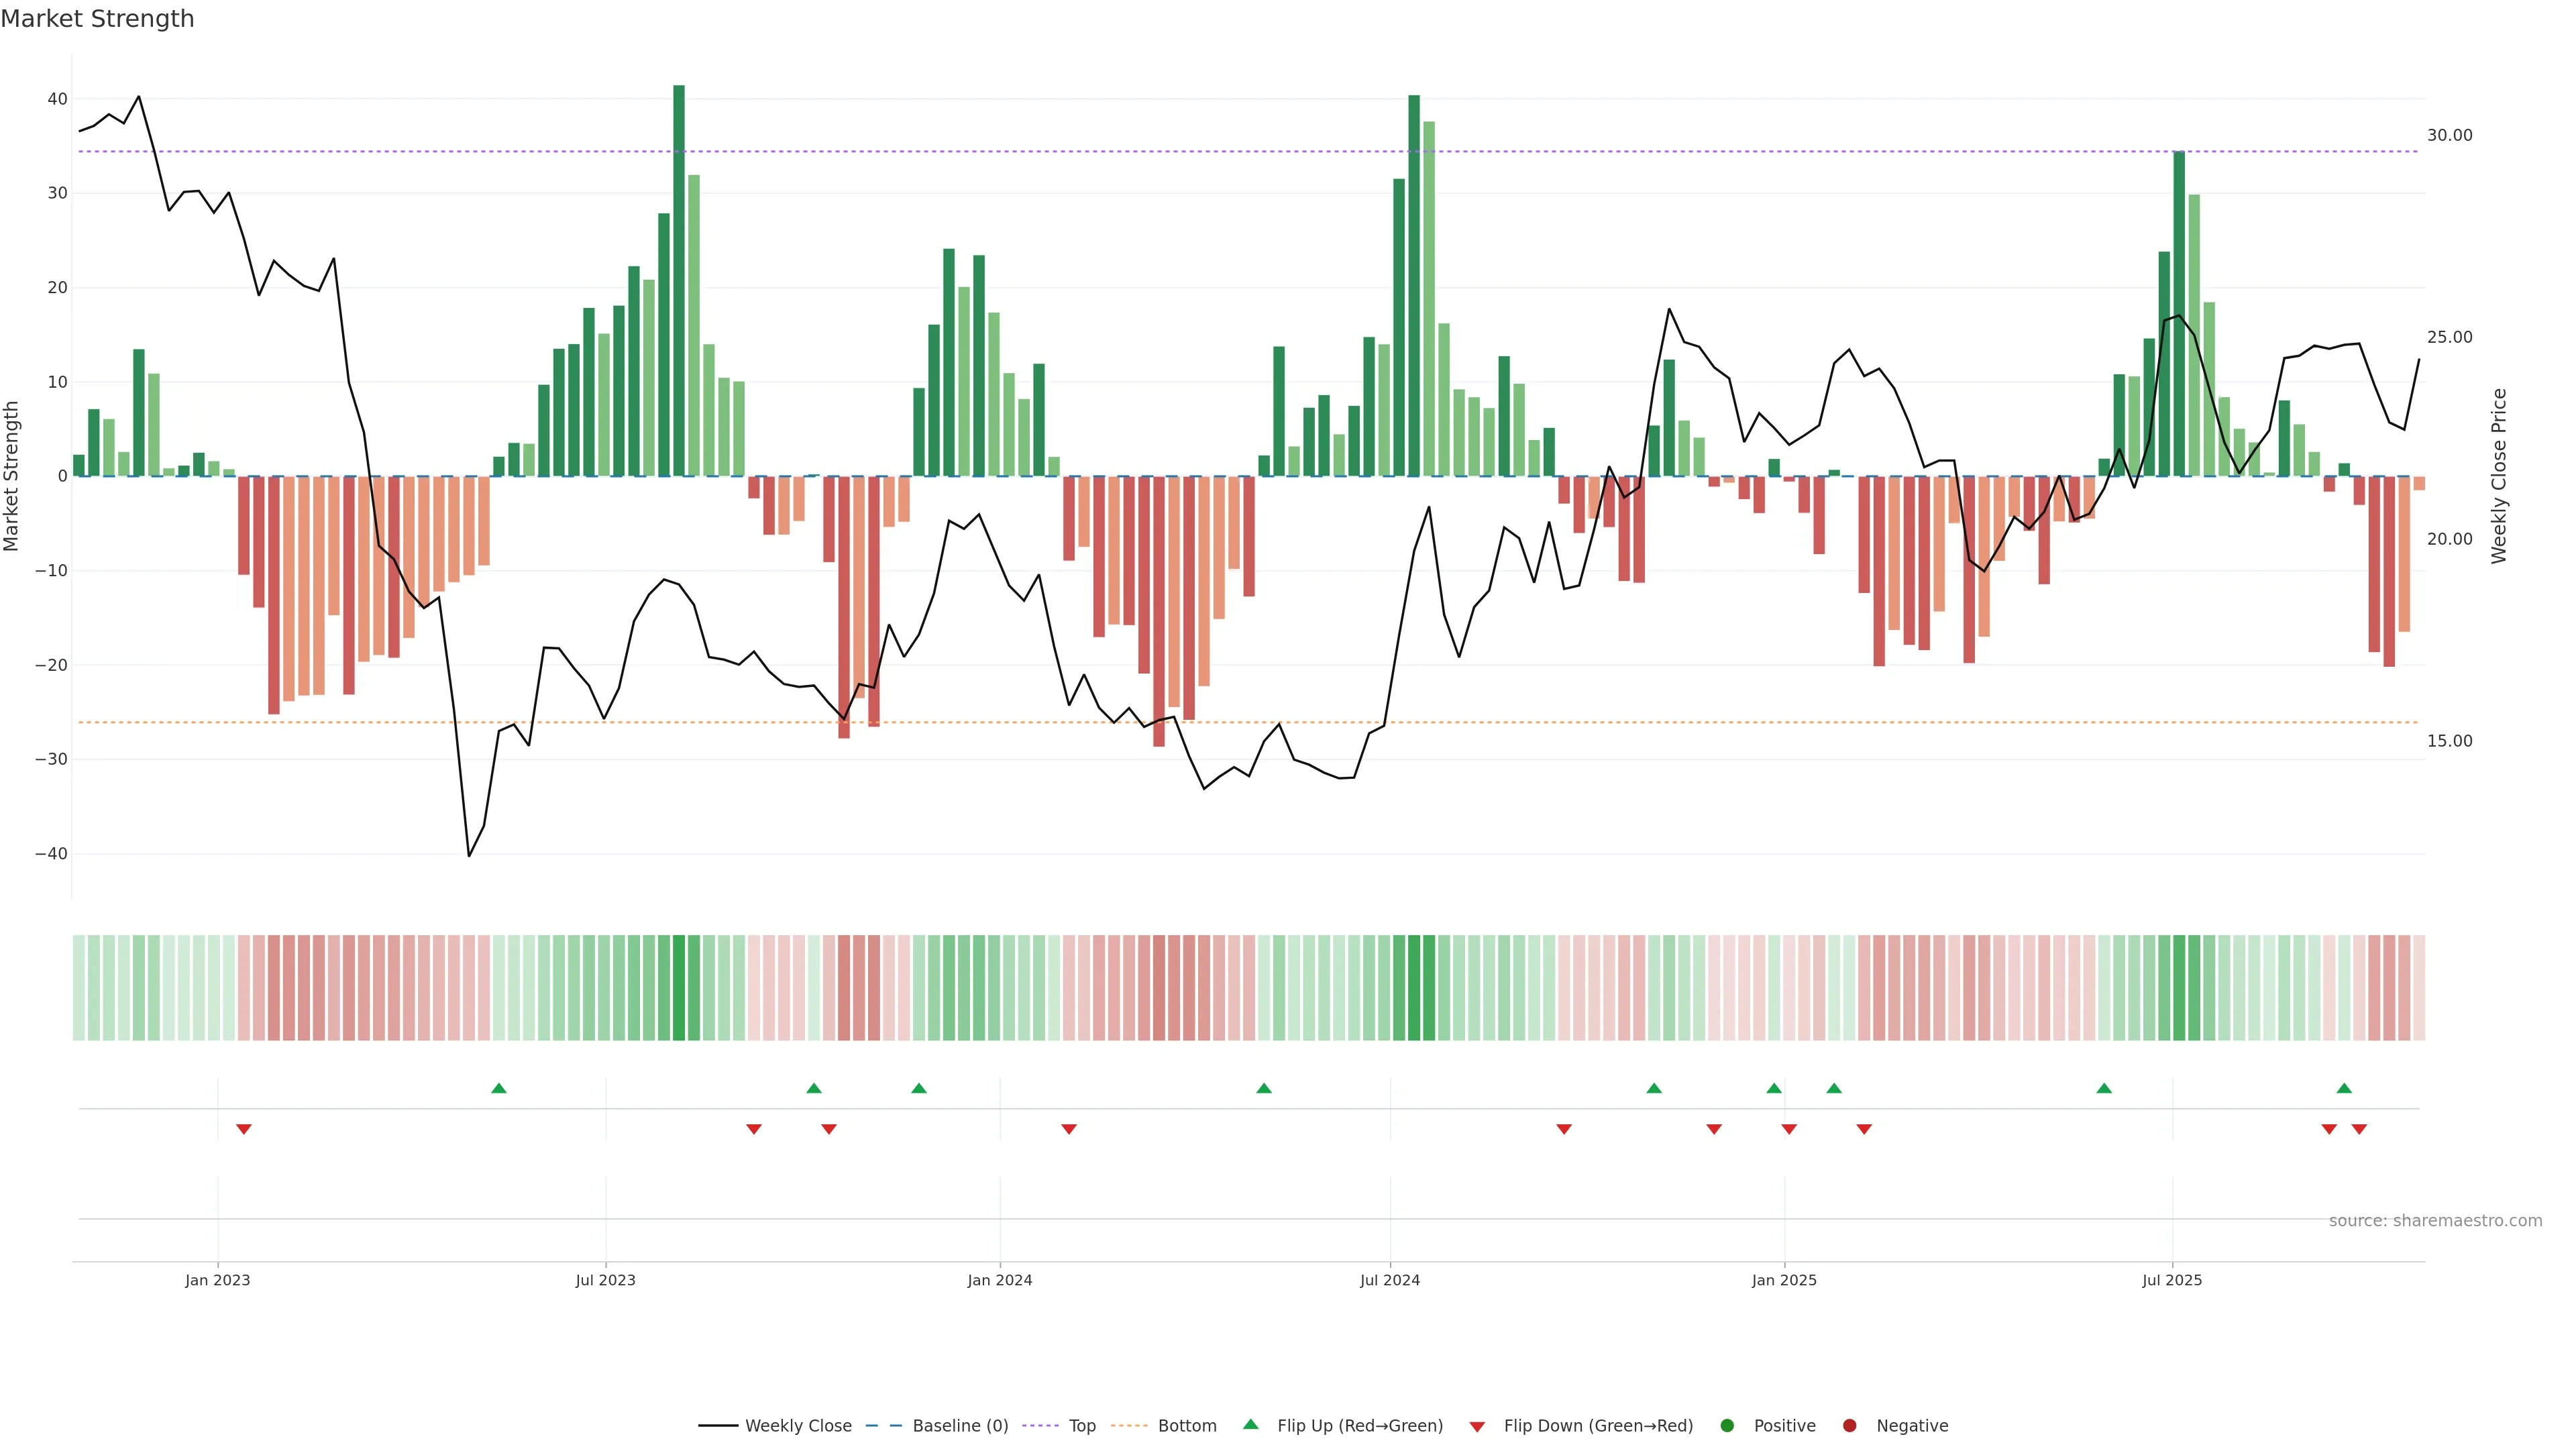The width and height of the screenshot is (2576, 1449).
Task: Click the first flip-down marker near Jan 2023
Action: click(243, 1129)
